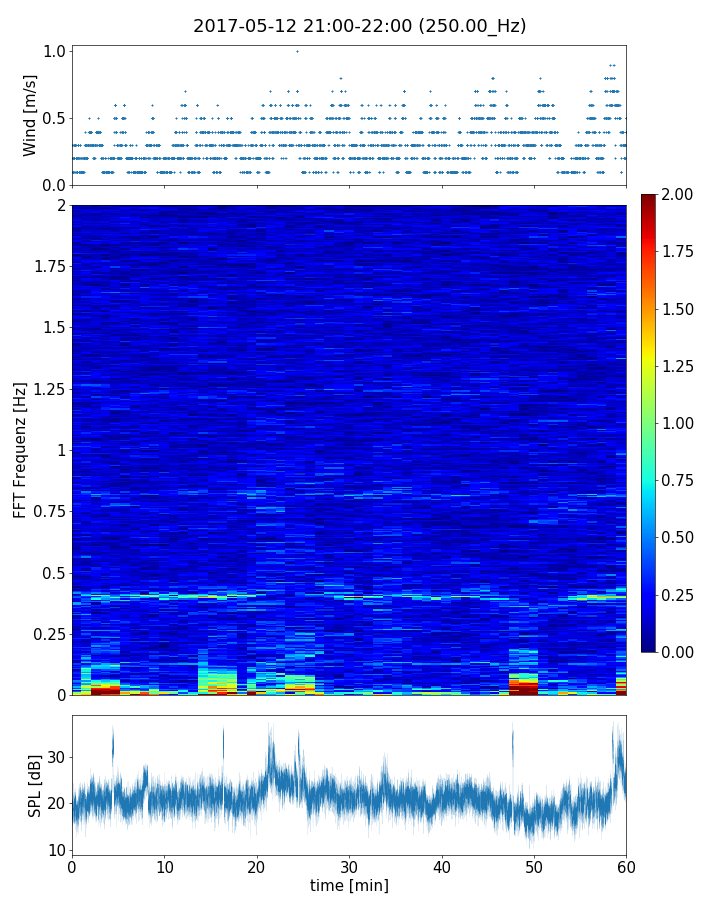This screenshot has height=900, width=720.
Task: Click the "FFT Frequenz [Hz]" axis label
Action: pos(20,450)
